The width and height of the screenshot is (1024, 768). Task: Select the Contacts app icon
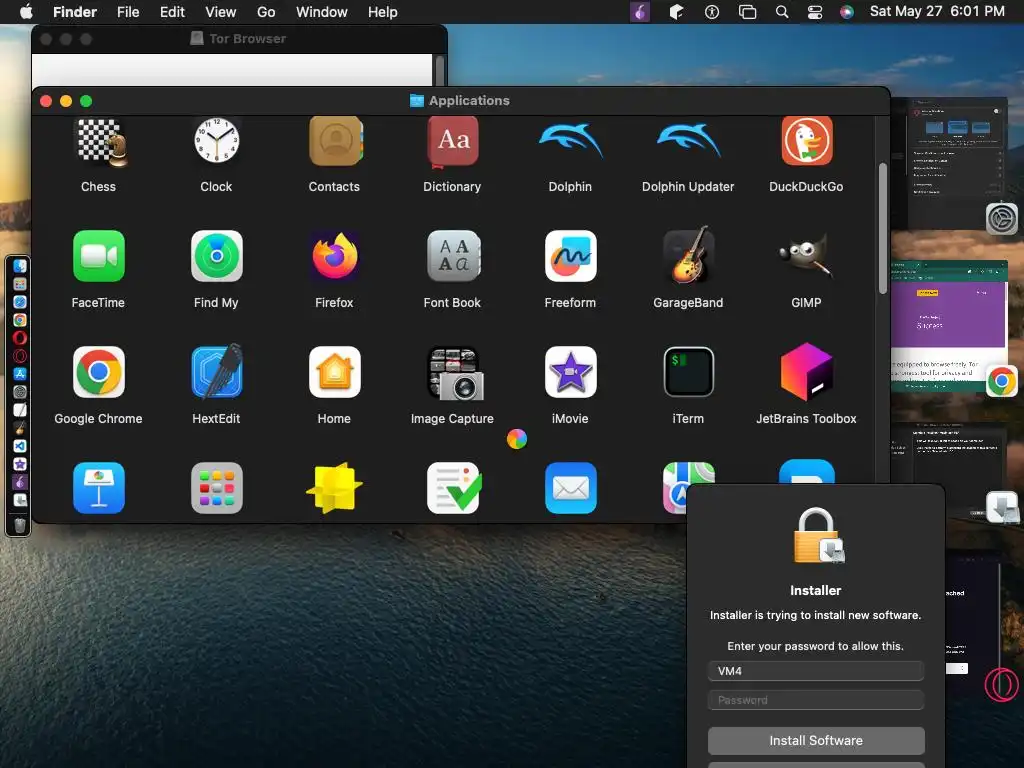tap(335, 140)
